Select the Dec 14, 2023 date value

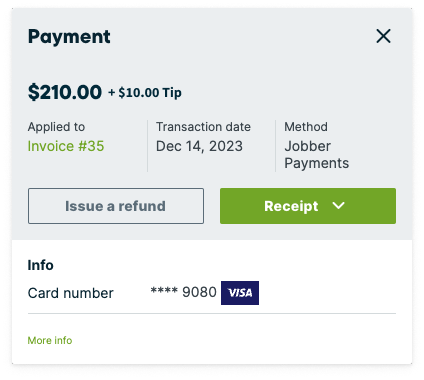(199, 146)
